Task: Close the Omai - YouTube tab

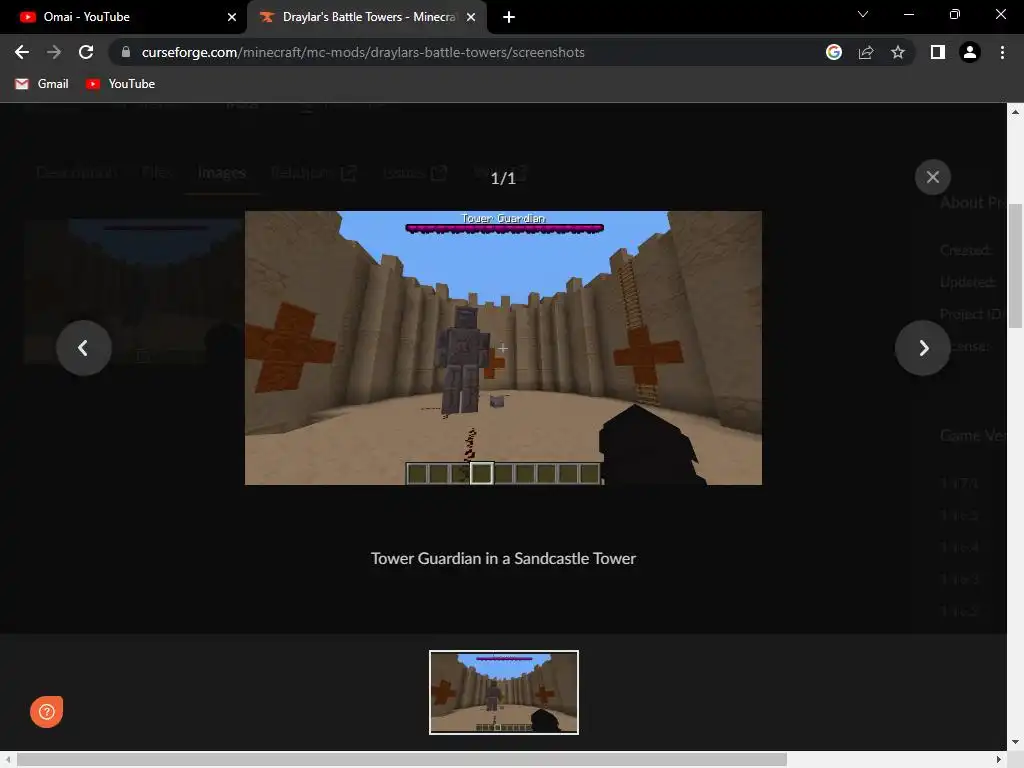Action: (x=232, y=17)
